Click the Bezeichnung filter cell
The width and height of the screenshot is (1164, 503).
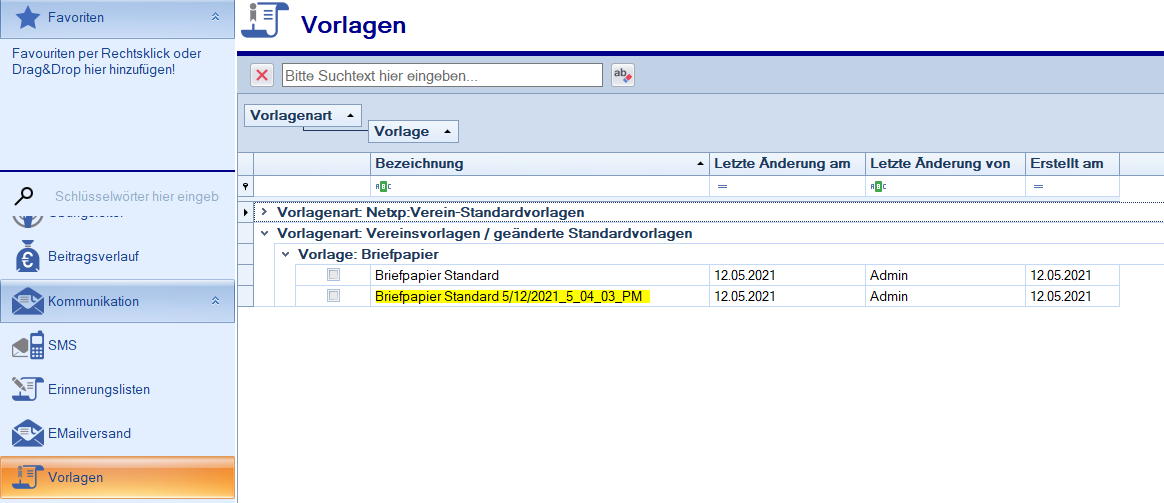[540, 187]
